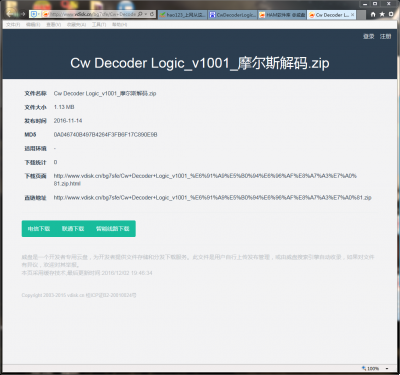Click the browser Forward arrow
The height and width of the screenshot is (375, 400).
tap(23, 14)
